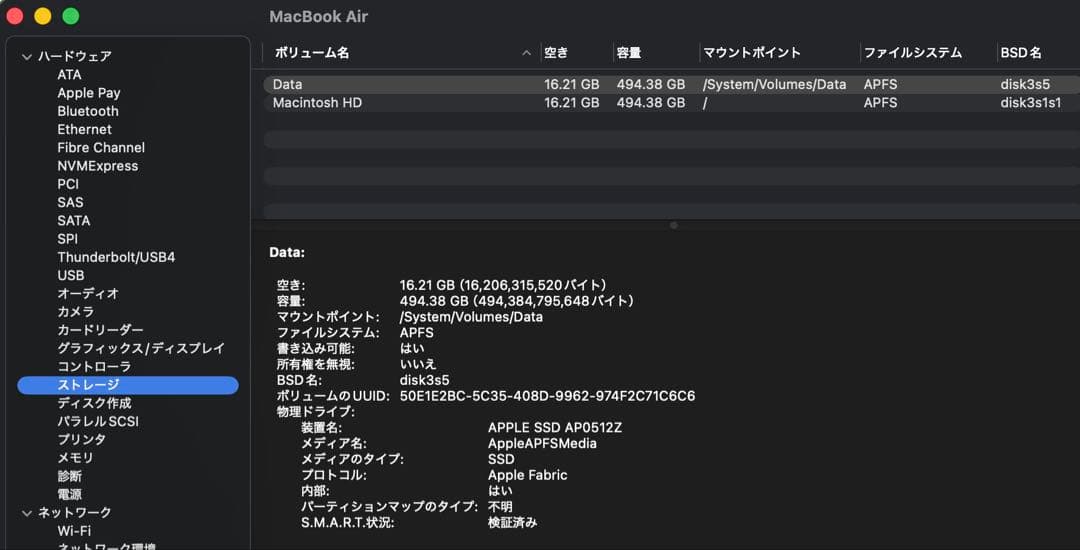Screen dimensions: 1080x550
Task: Open NVMExpress hardware info
Action: tap(98, 166)
